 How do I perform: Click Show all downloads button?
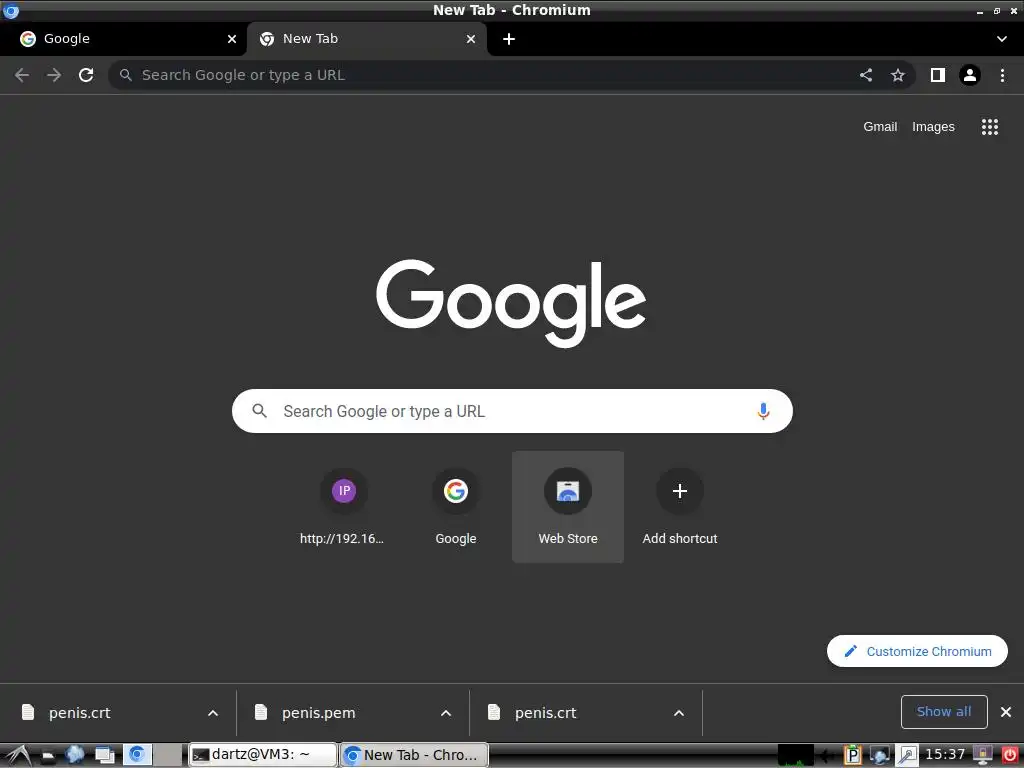[x=944, y=712]
